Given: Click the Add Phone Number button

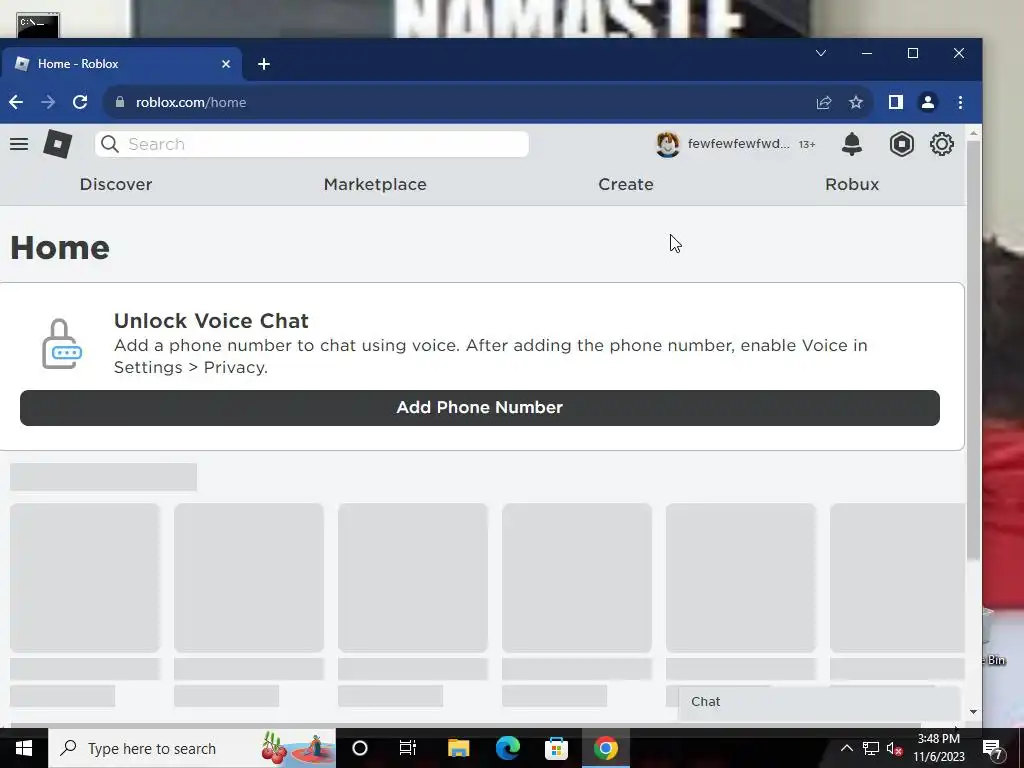Looking at the screenshot, I should tap(479, 408).
